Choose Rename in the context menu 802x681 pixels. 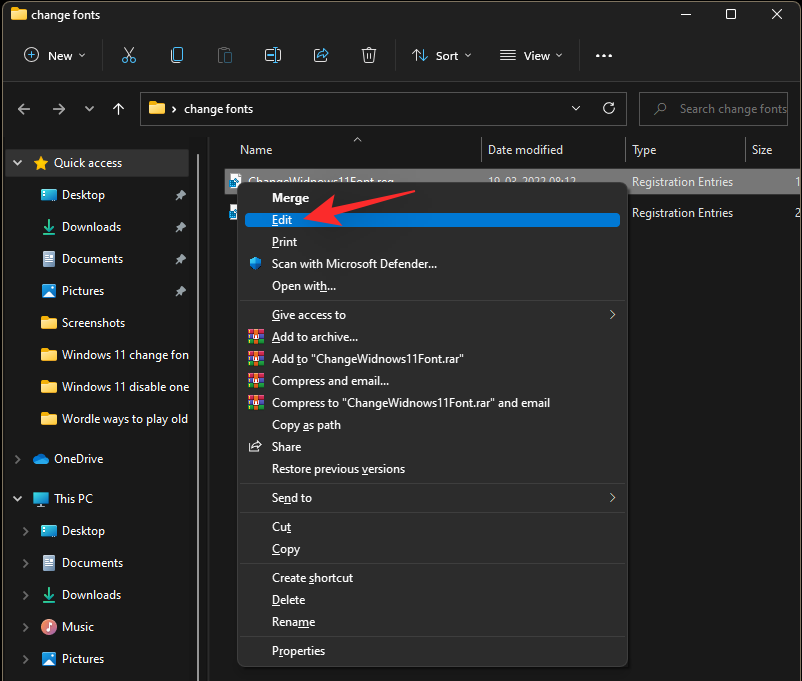432,622
